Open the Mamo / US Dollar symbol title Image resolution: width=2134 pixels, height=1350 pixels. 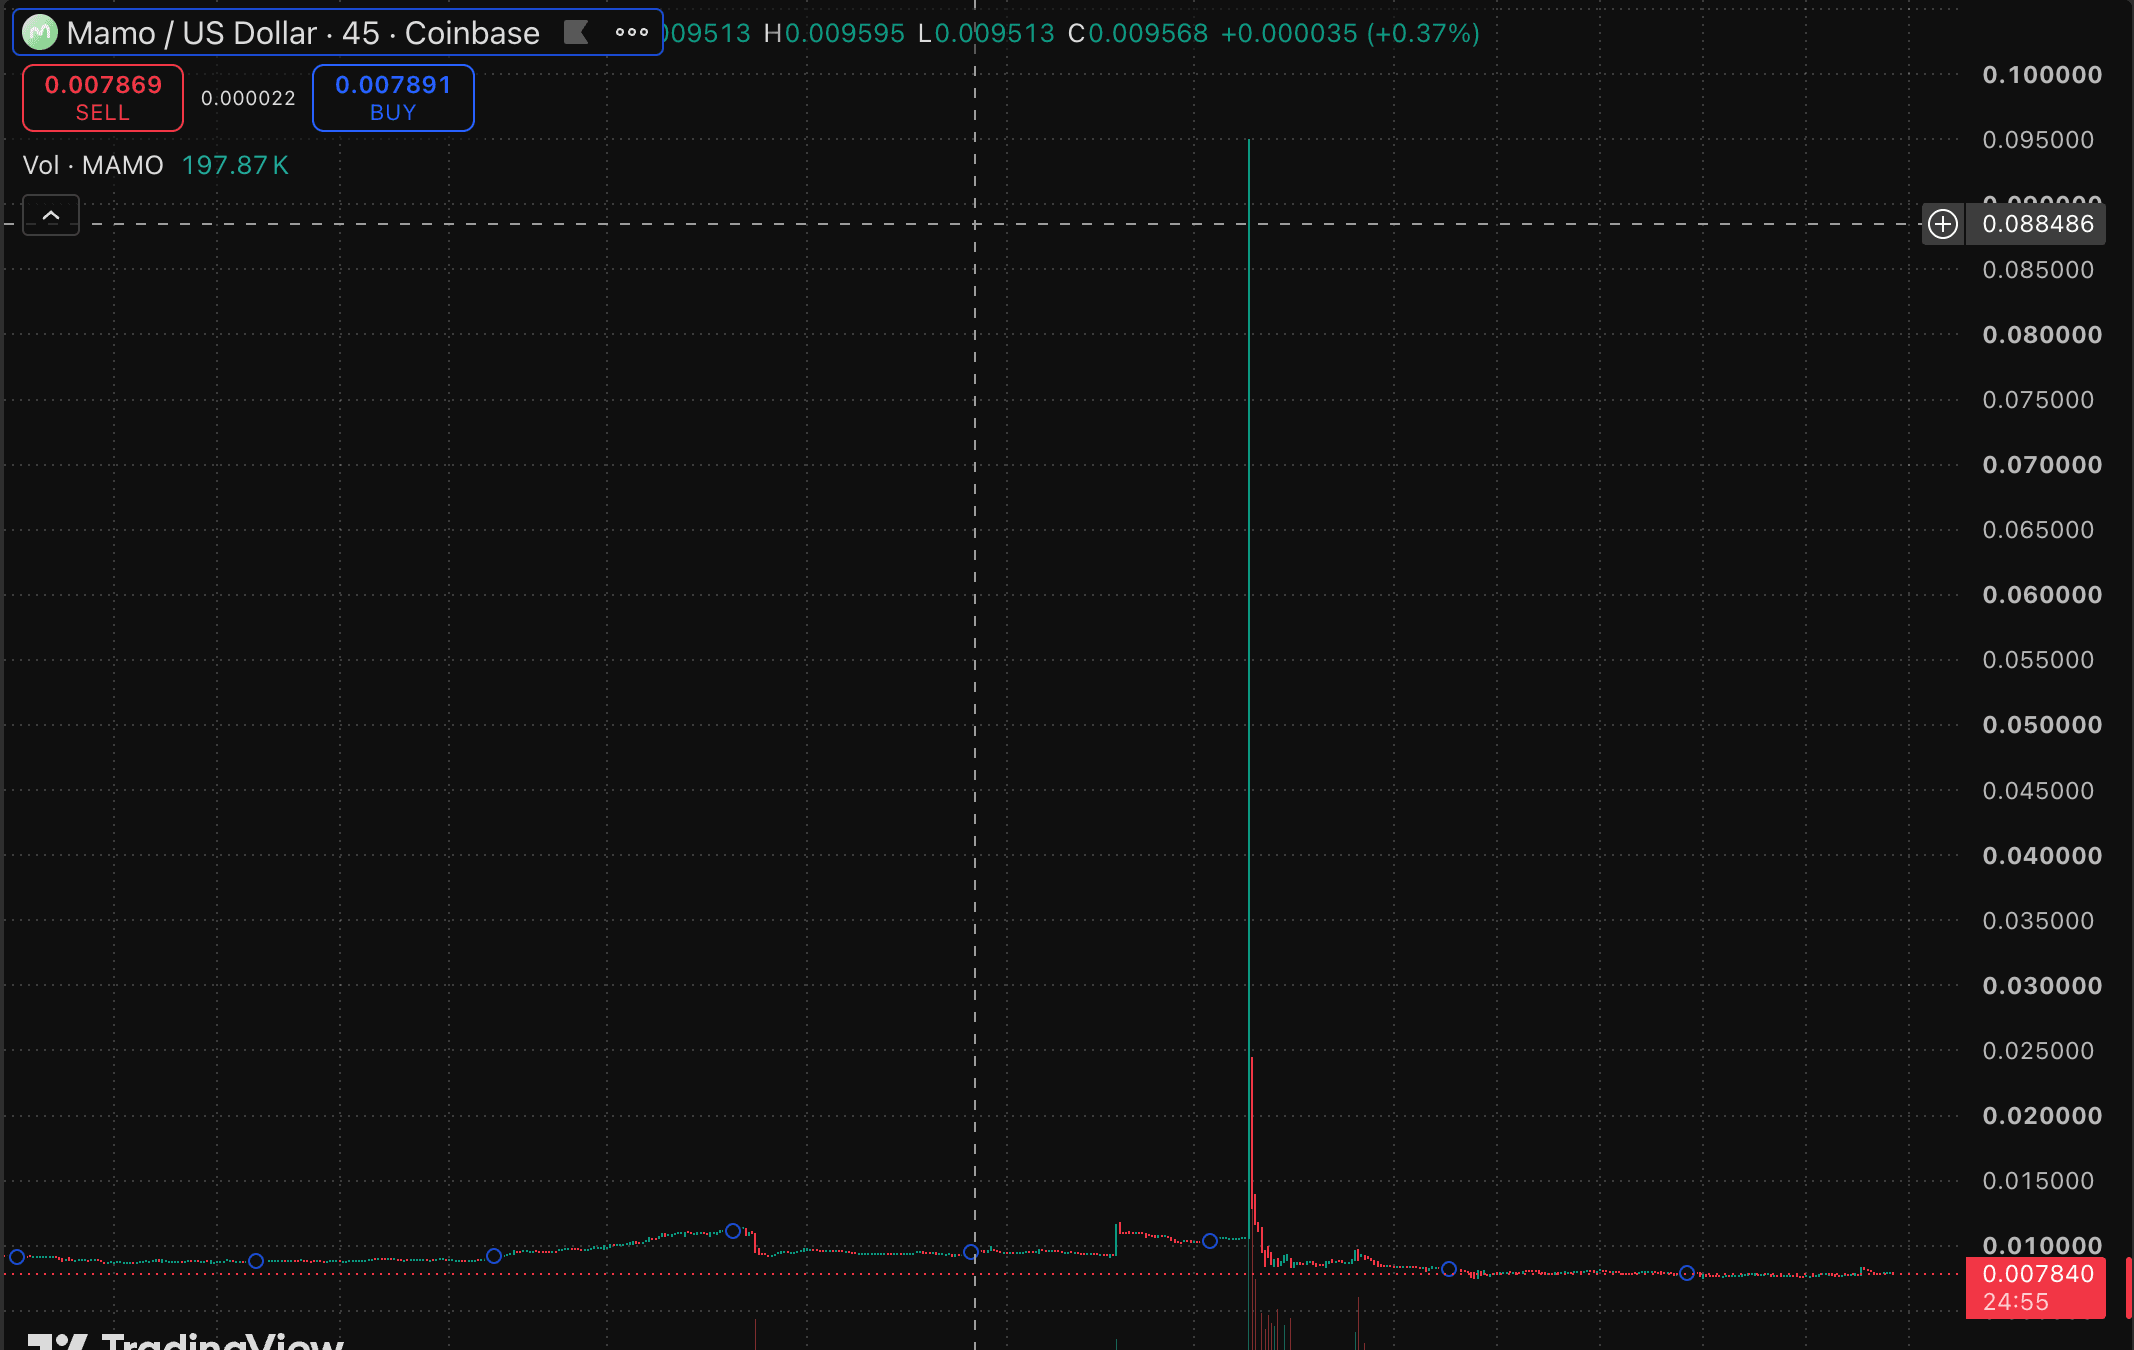coord(303,33)
